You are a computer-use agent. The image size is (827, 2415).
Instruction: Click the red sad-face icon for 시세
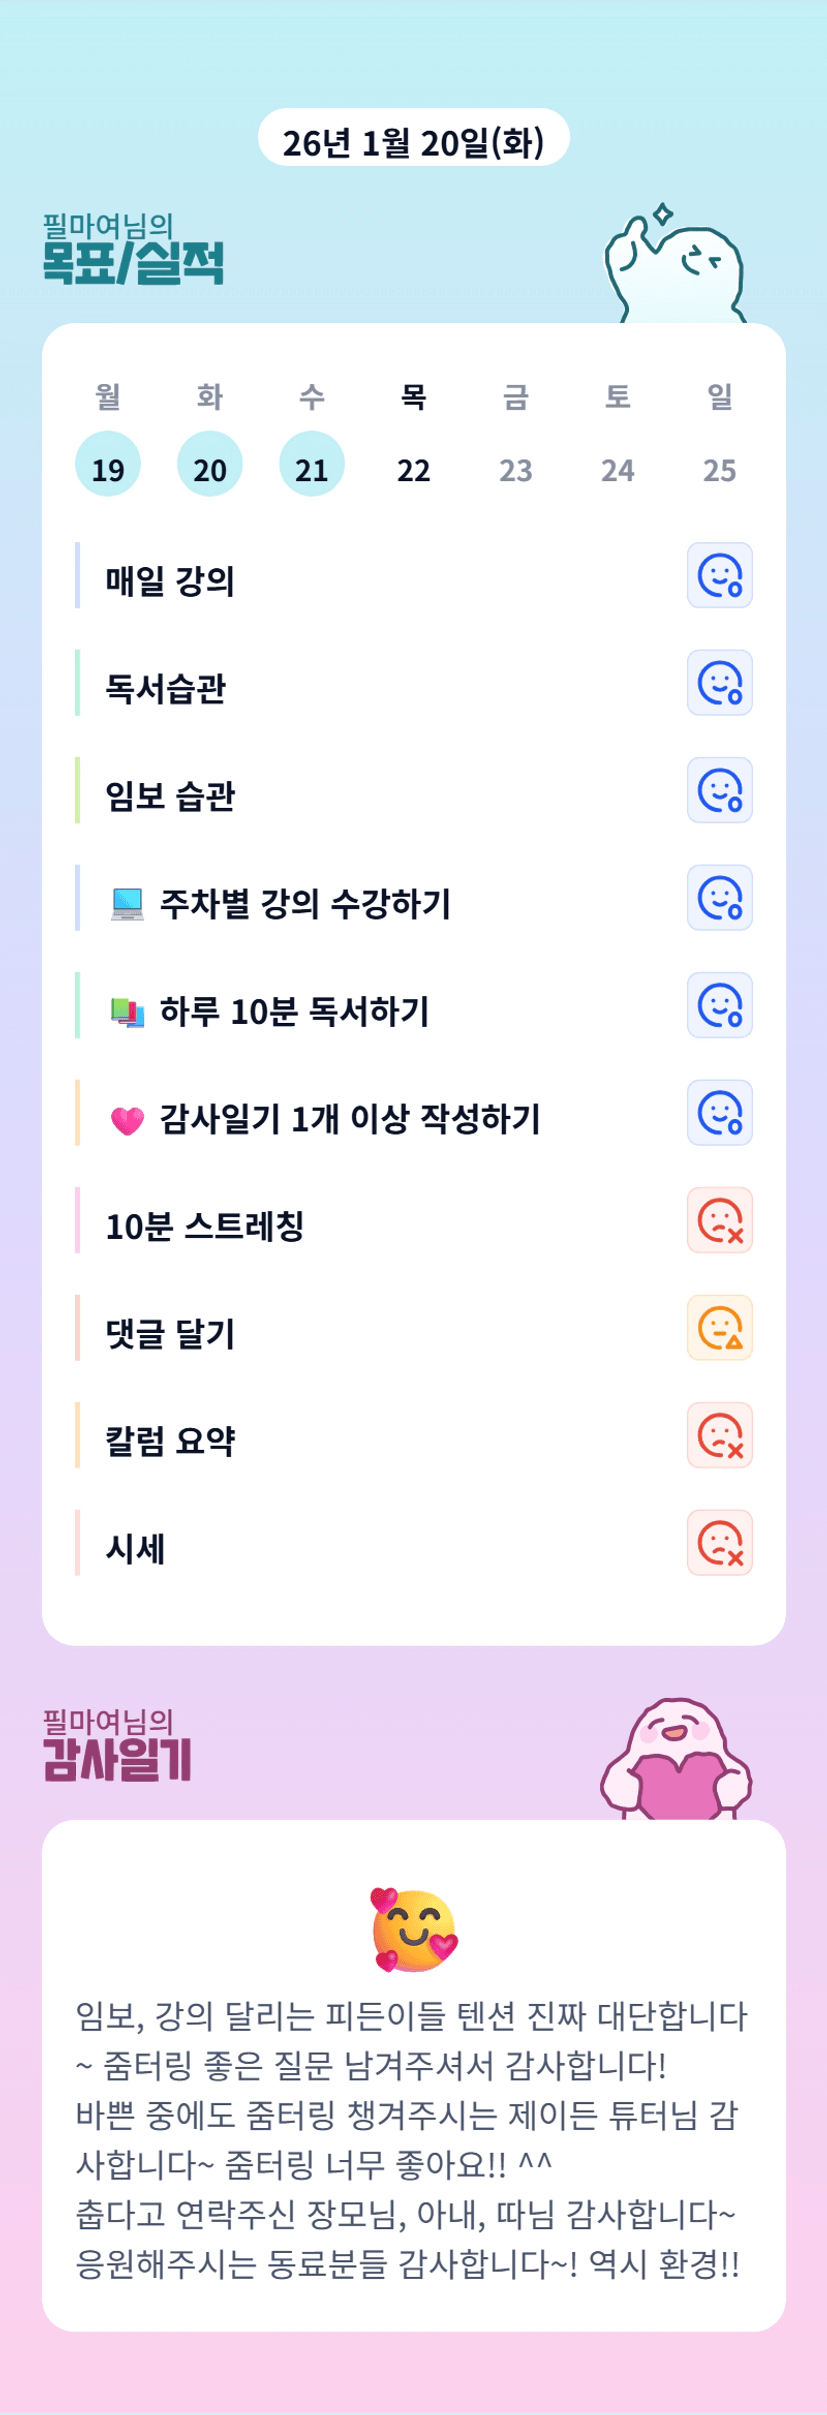pyautogui.click(x=719, y=1543)
